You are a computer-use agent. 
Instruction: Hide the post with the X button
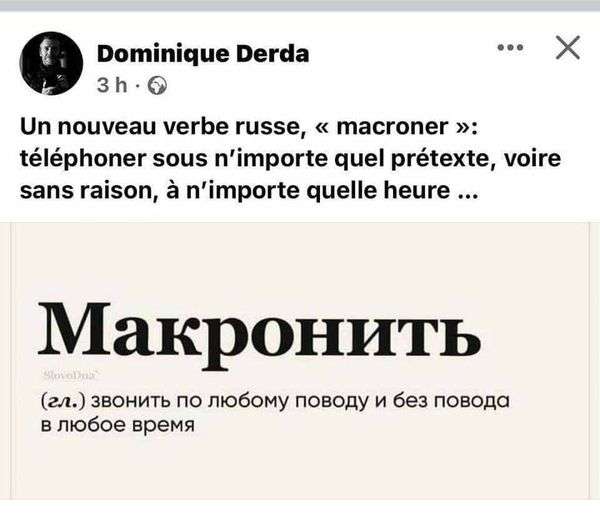(x=566, y=47)
